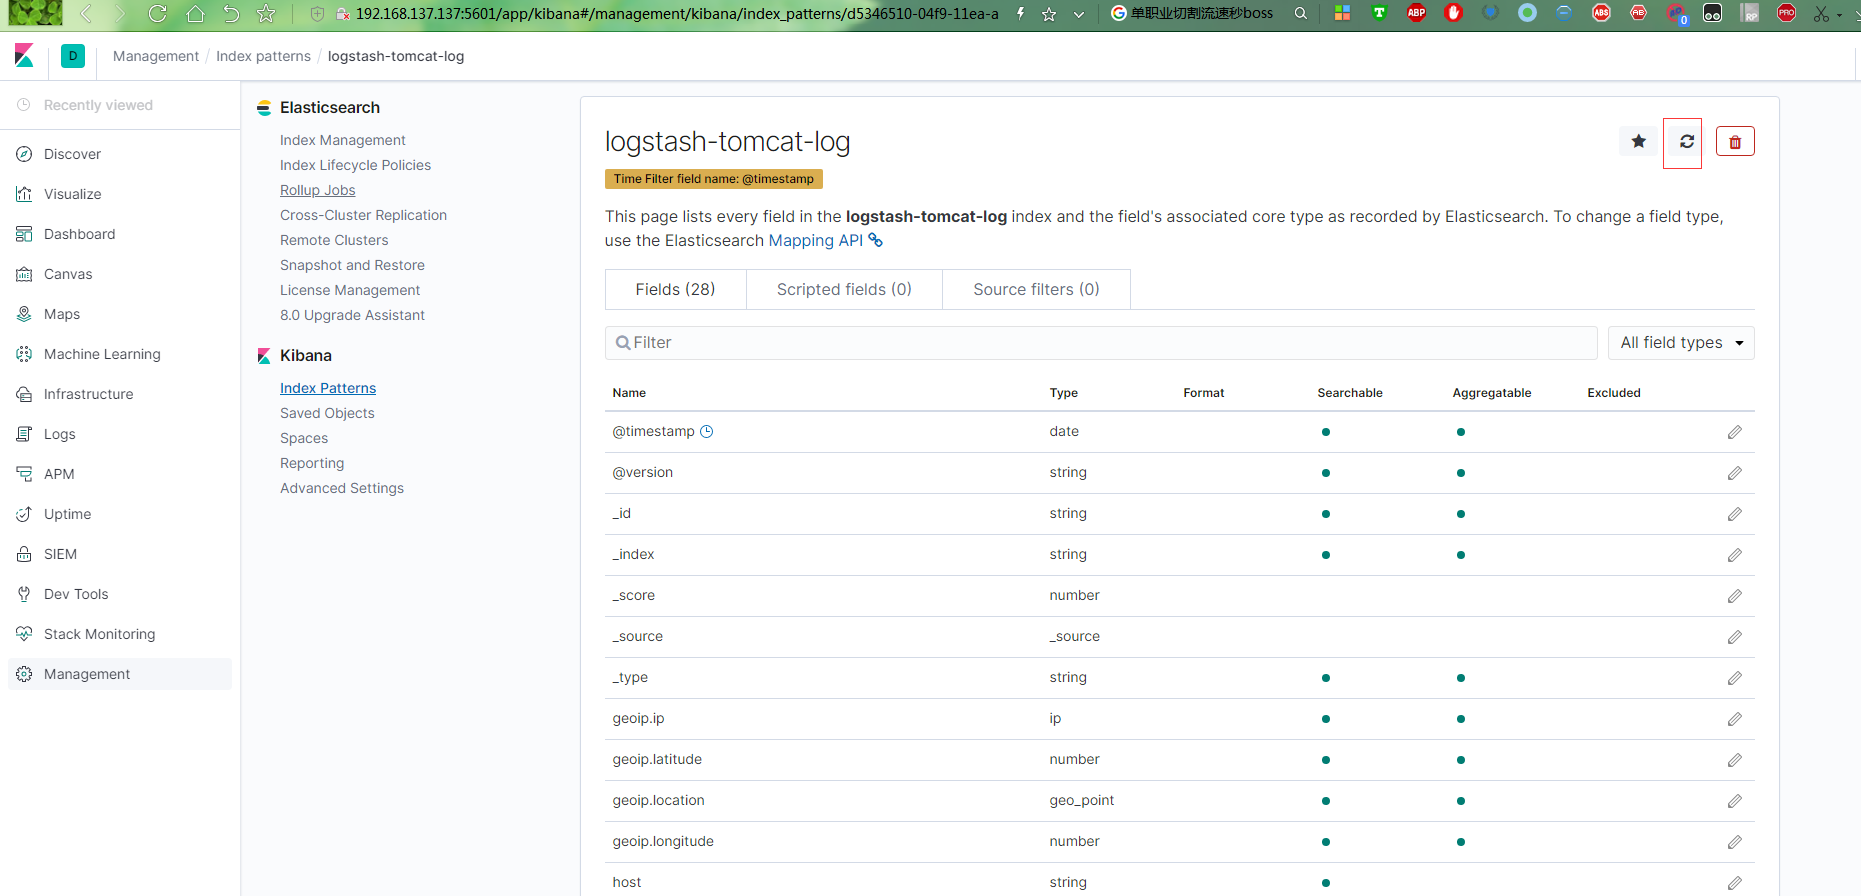
Task: Open the Infrastructure app
Action: tap(88, 394)
